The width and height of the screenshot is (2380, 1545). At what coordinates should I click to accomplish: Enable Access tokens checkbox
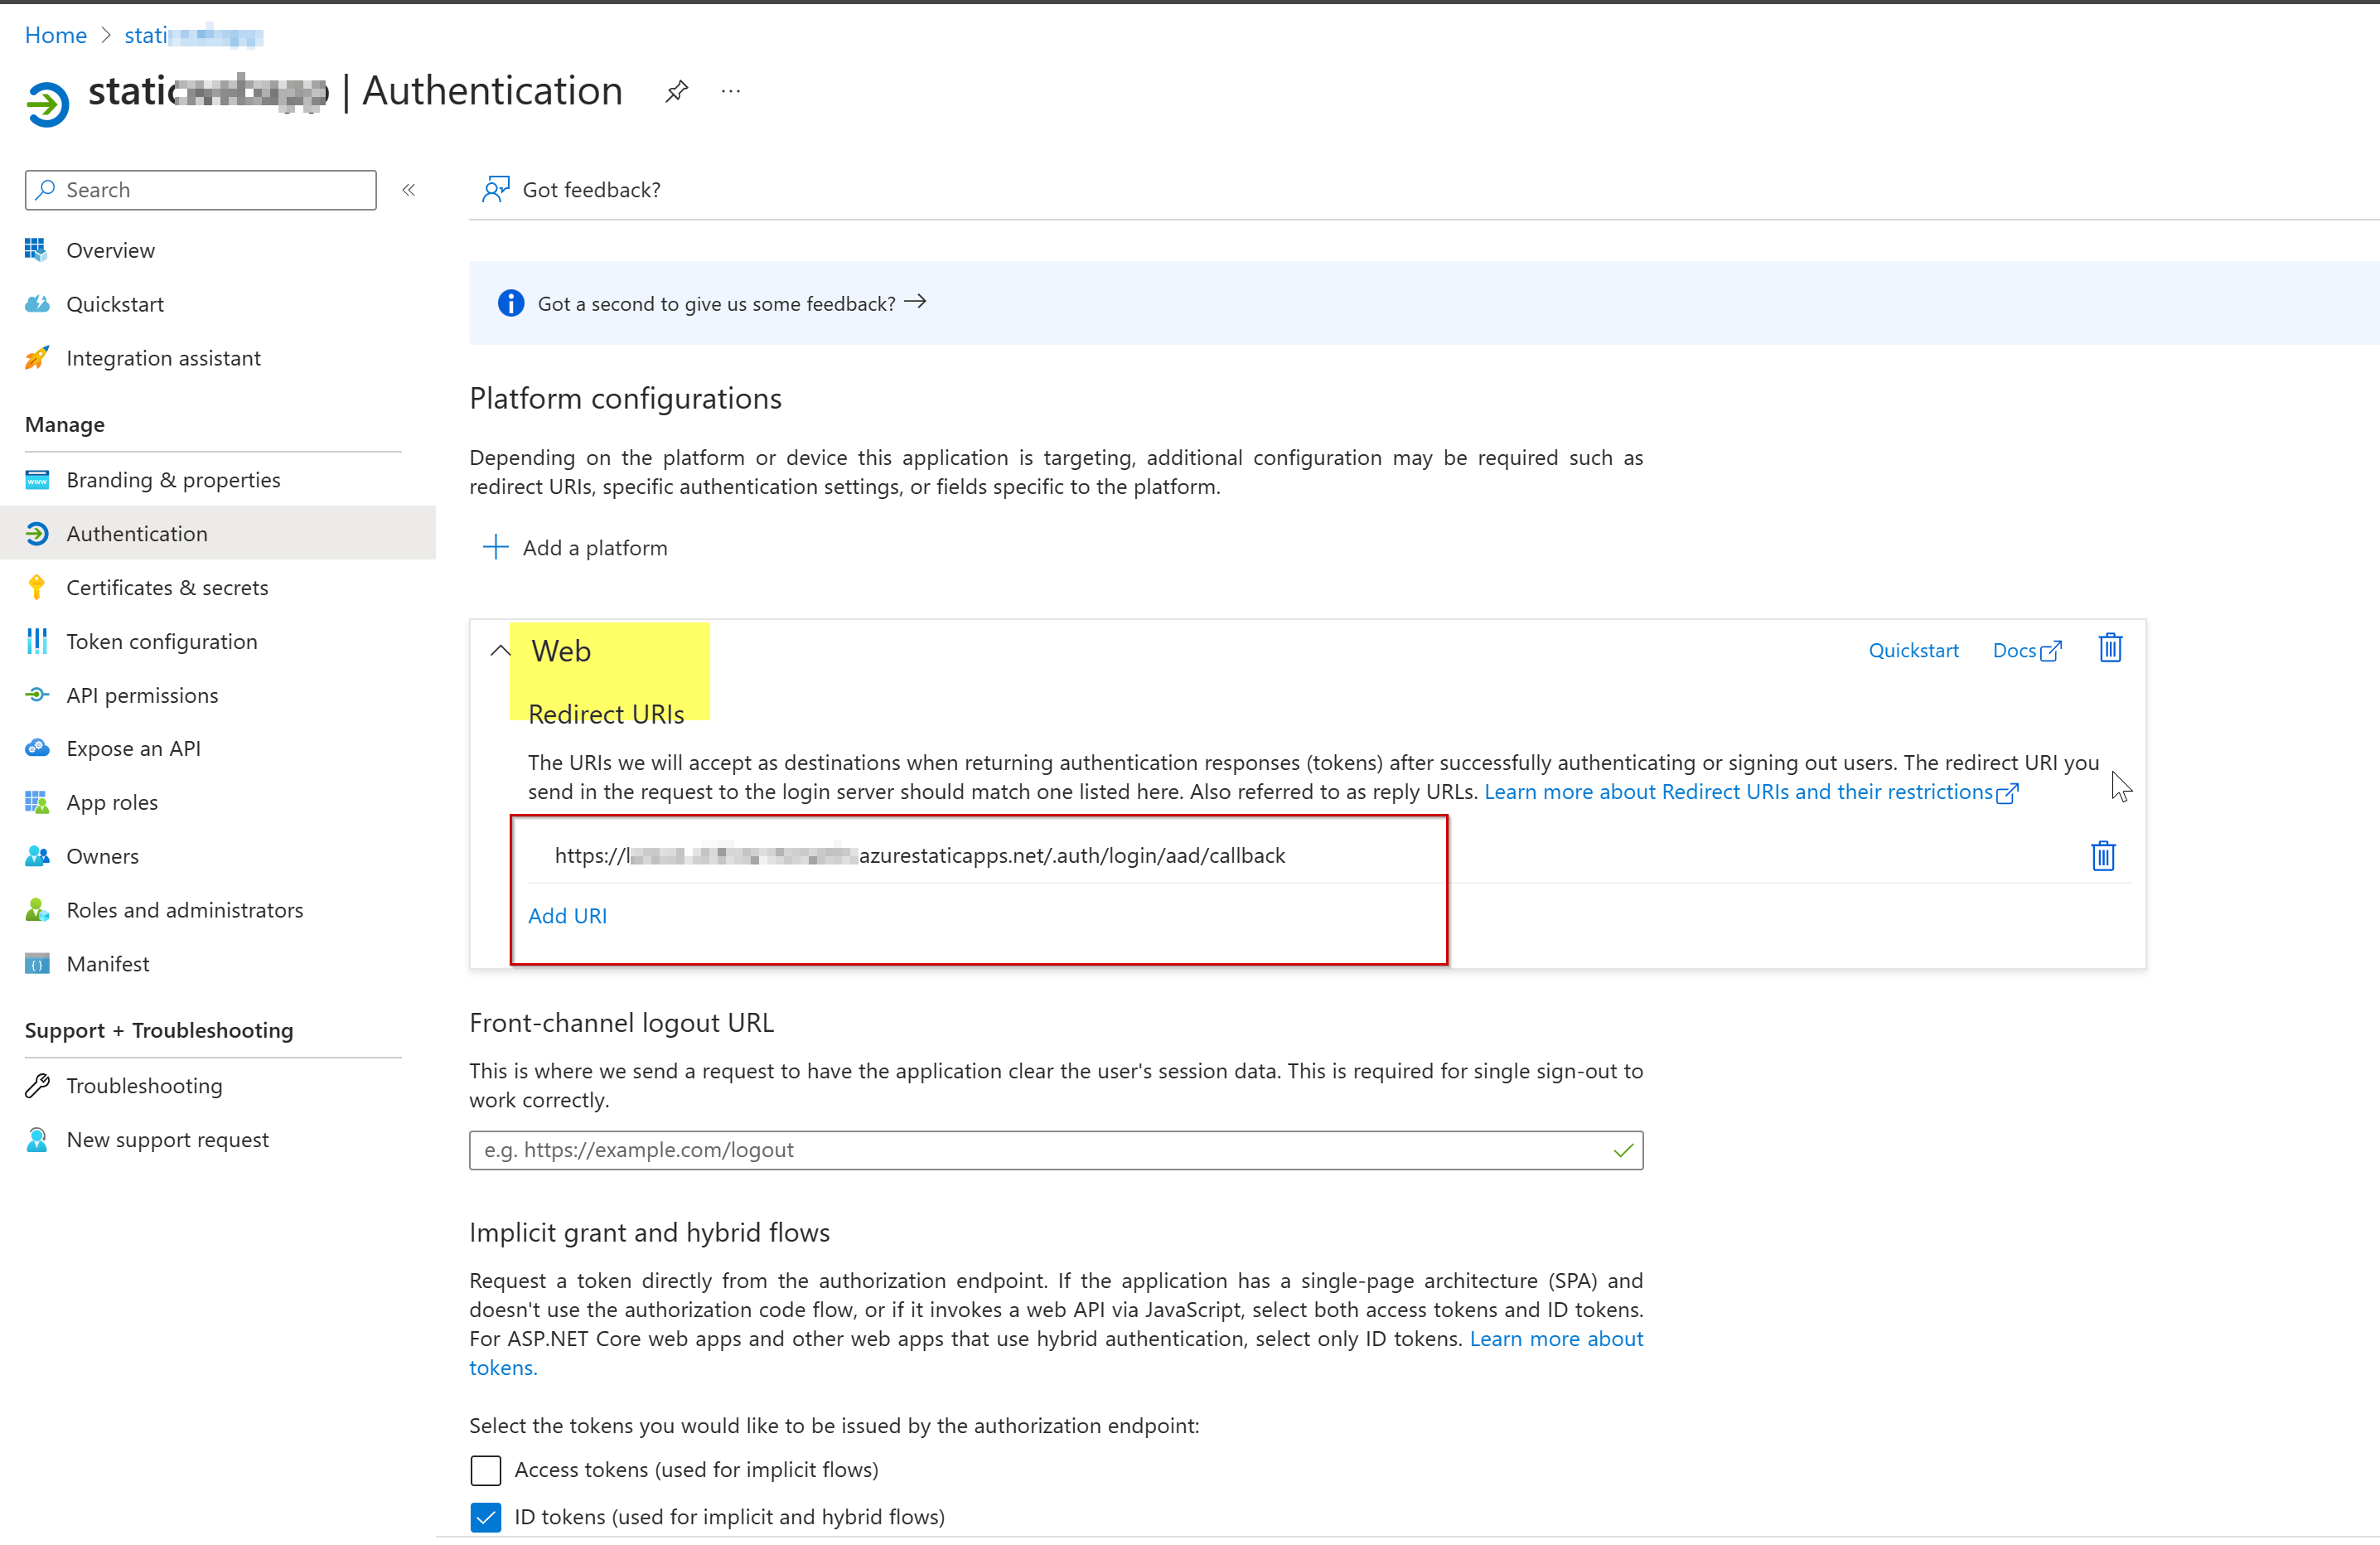tap(486, 1470)
